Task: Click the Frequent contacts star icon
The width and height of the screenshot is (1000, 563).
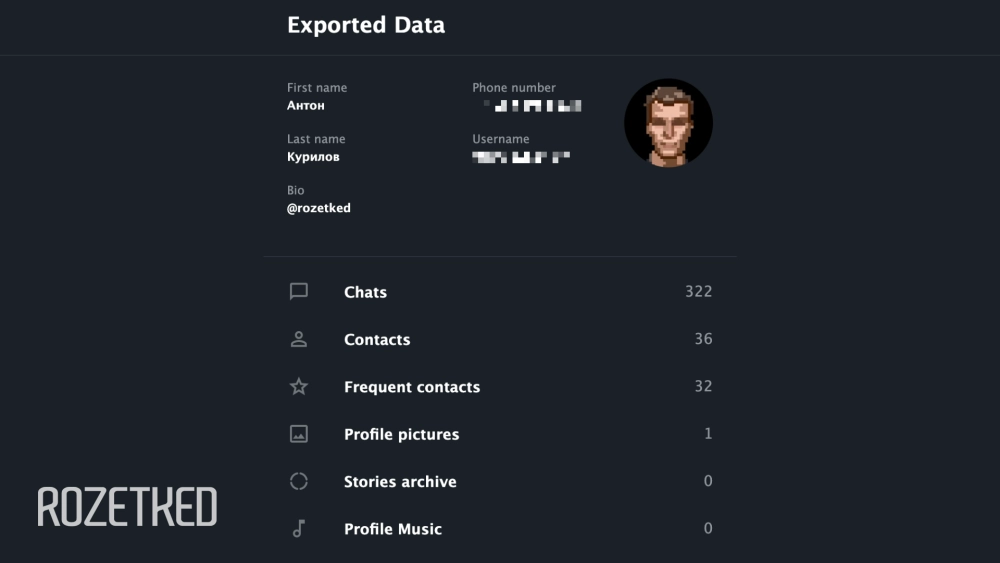Action: point(298,387)
